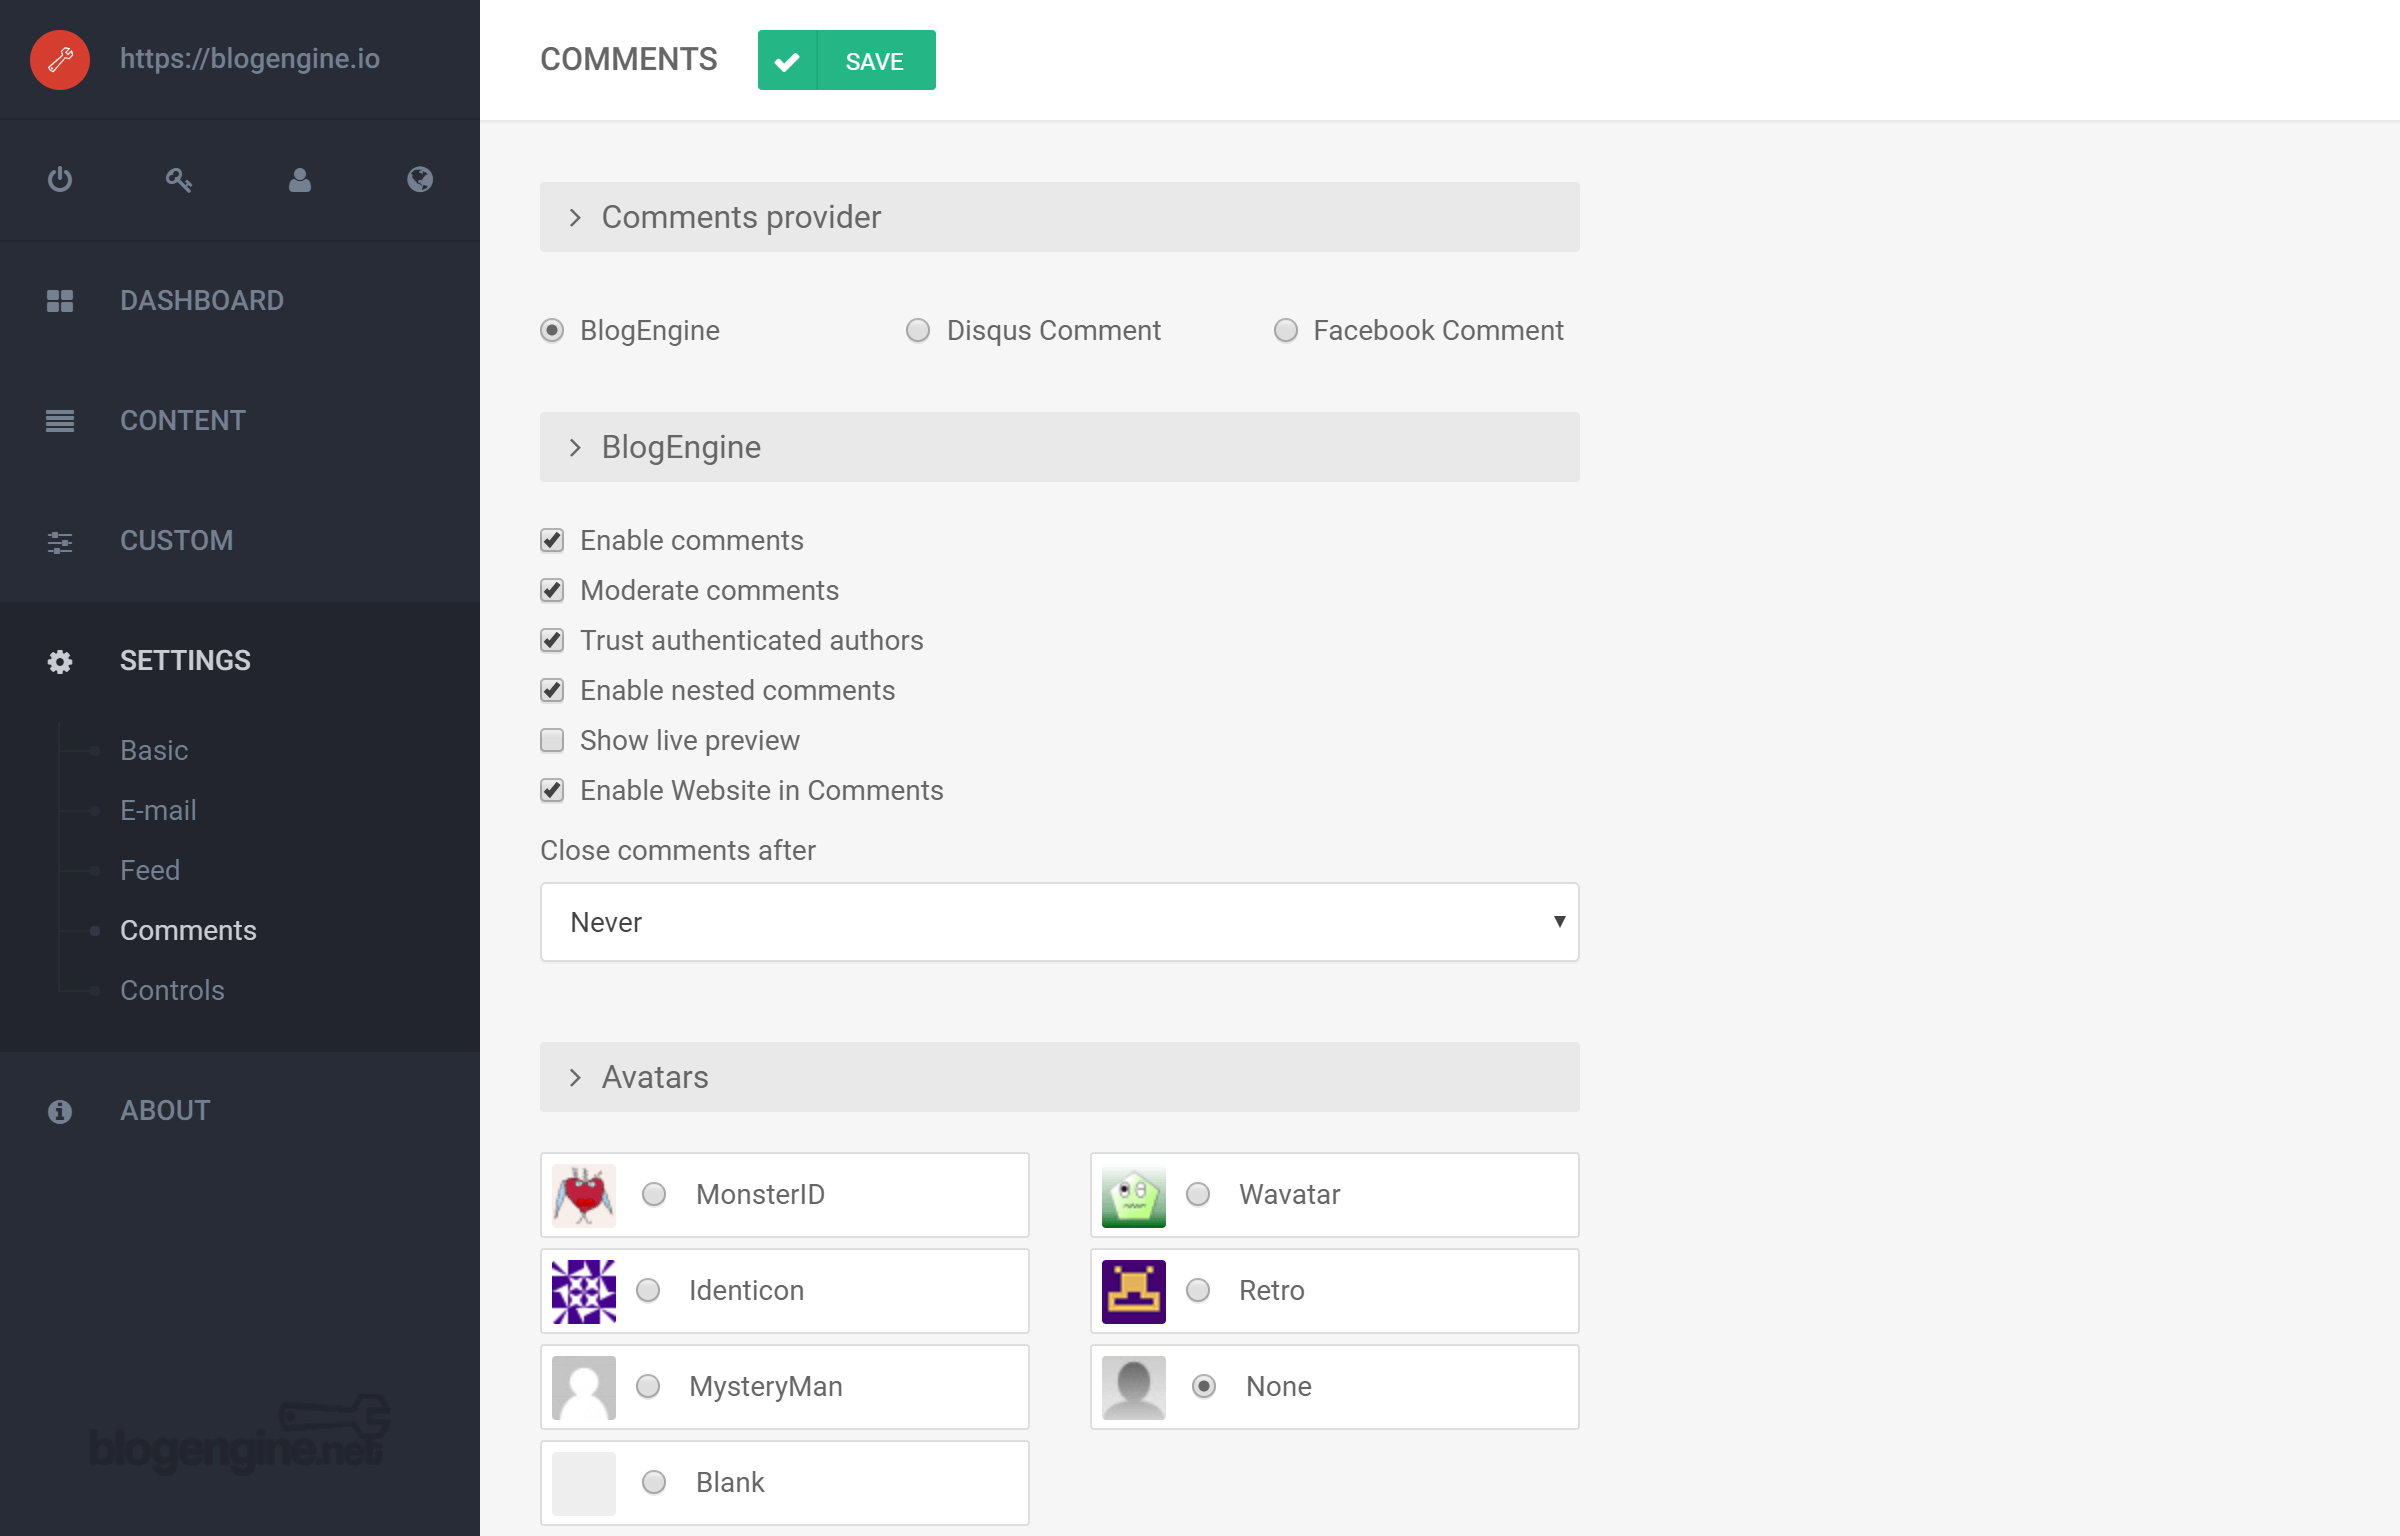
Task: Uncheck the Enable comments checkbox
Action: [x=552, y=540]
